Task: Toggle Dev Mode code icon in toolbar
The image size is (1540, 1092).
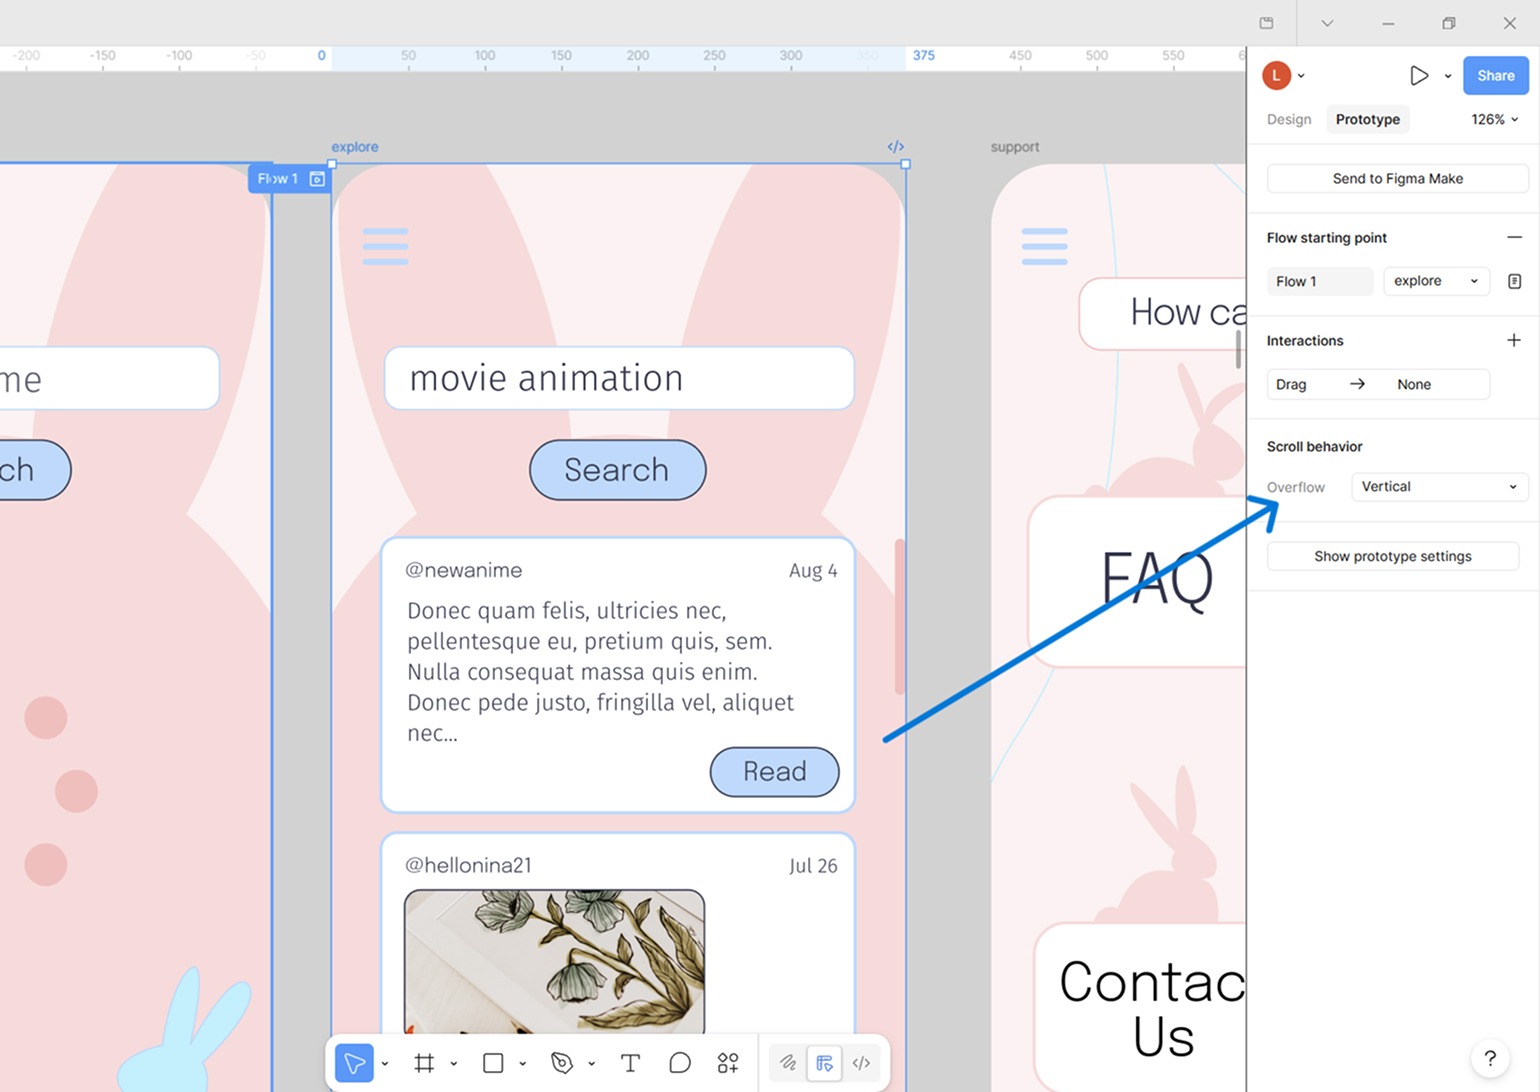Action: pos(861,1063)
